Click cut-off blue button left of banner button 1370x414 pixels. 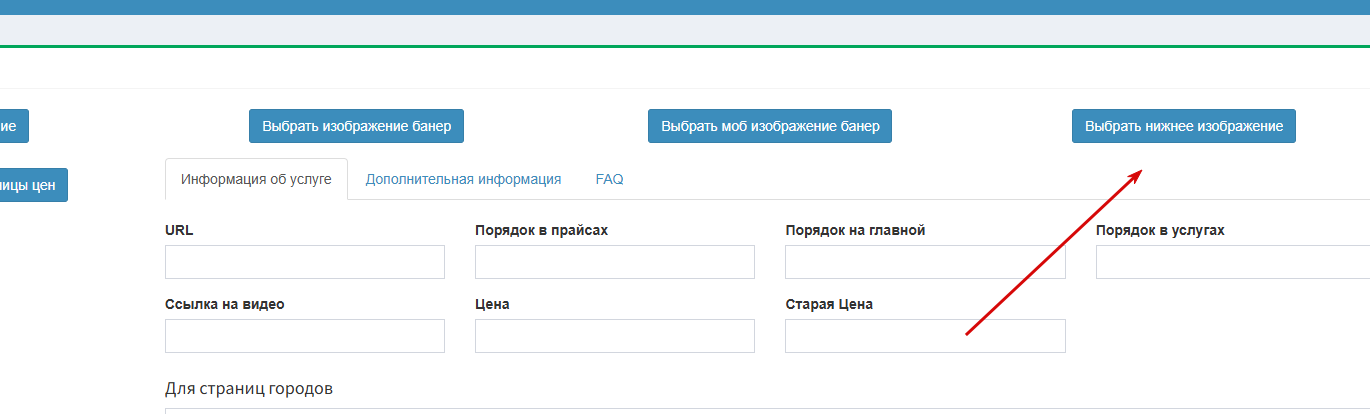(14, 127)
